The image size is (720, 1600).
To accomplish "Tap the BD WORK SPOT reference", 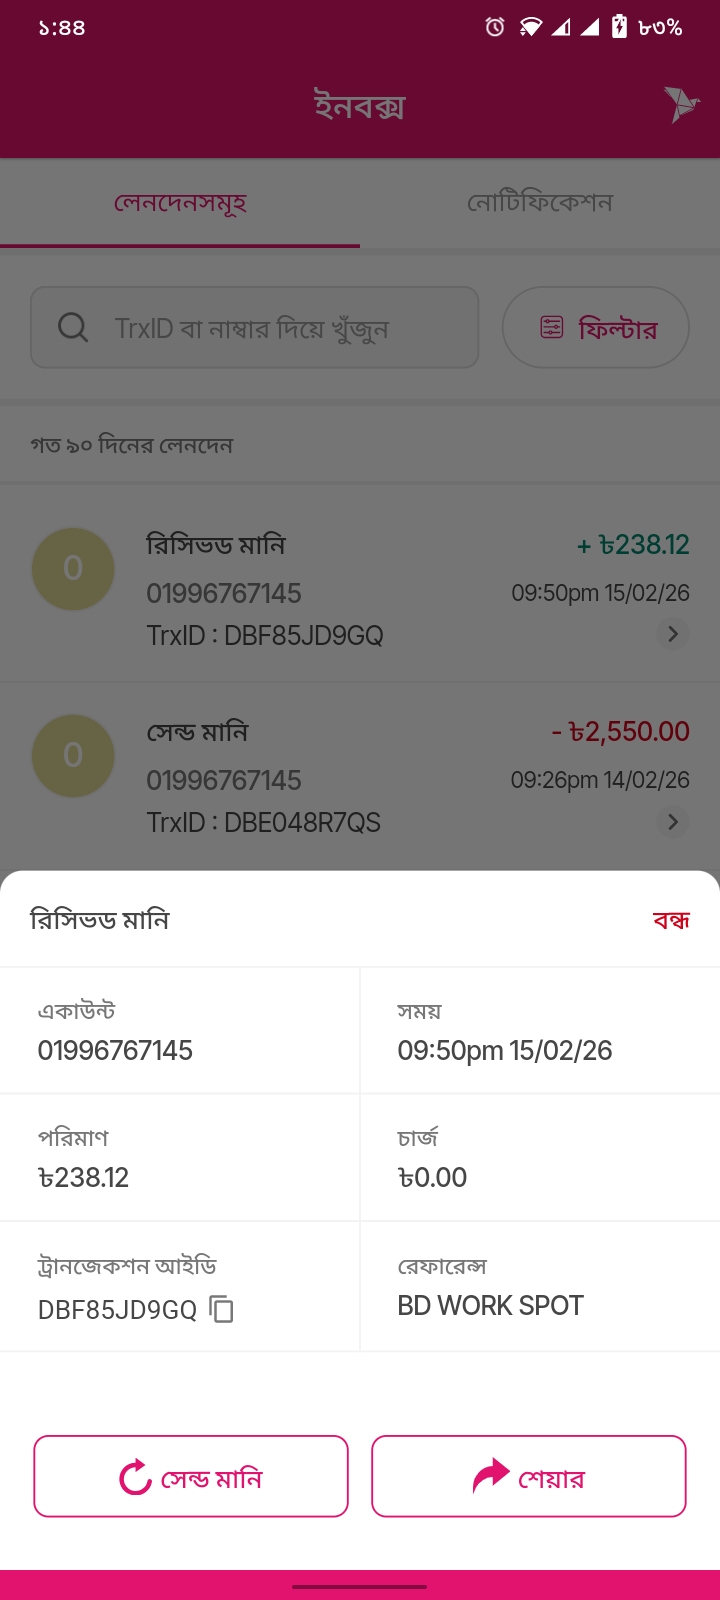I will click(490, 1306).
